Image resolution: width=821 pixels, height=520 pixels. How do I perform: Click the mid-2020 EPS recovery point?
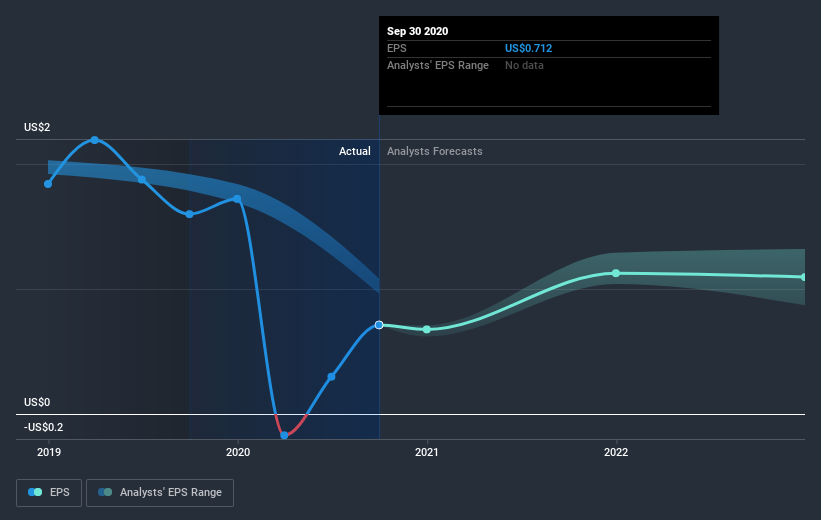tap(331, 377)
